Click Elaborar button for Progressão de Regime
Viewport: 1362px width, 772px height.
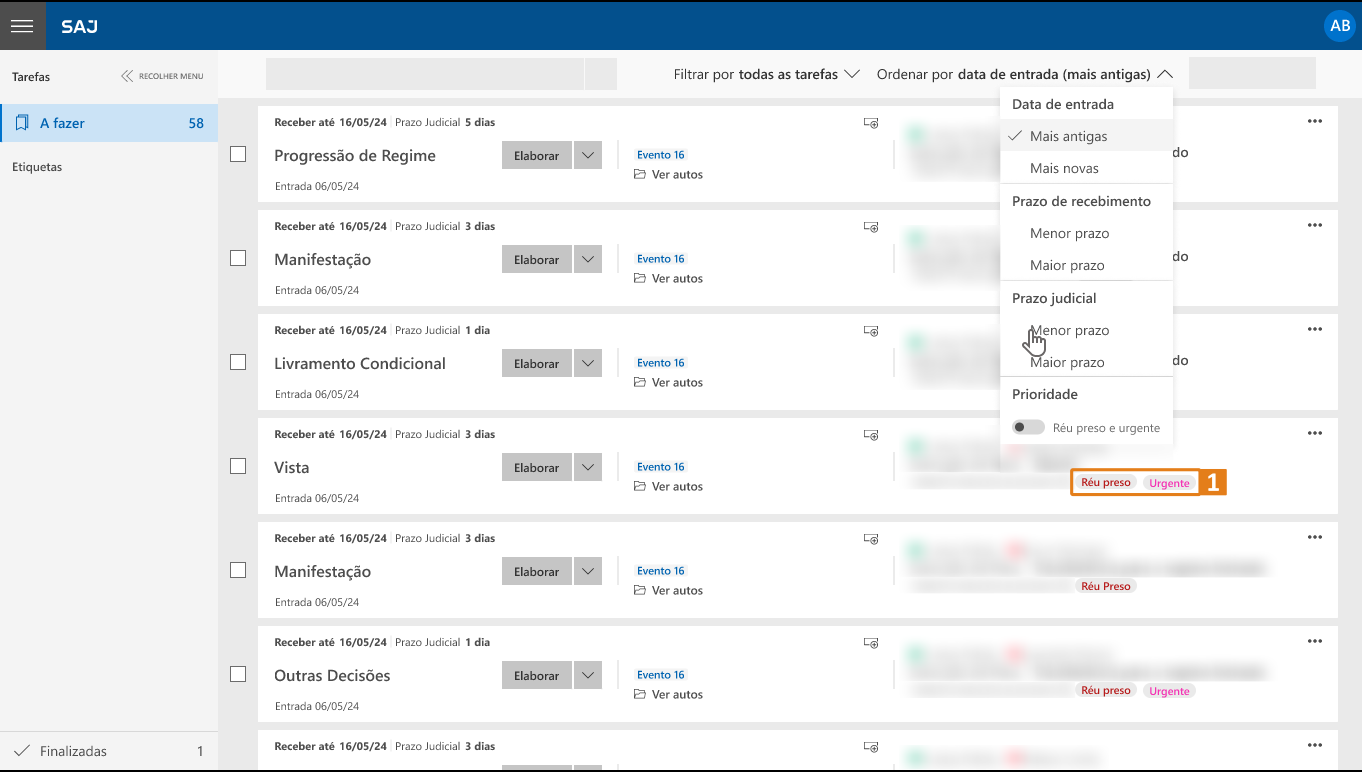click(x=536, y=156)
